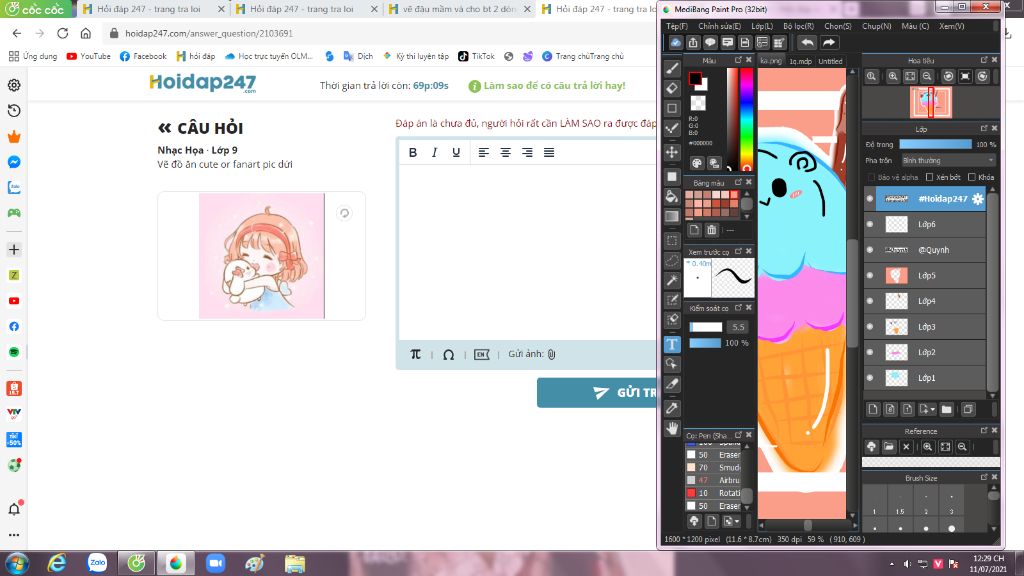Viewport: 1024px width, 576px height.
Task: Click the browser address bar
Action: point(379,33)
